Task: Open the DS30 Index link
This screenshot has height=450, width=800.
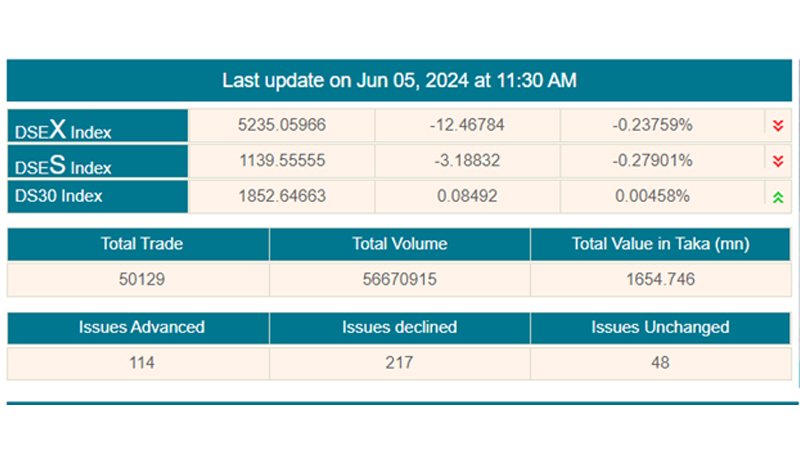Action: [58, 197]
